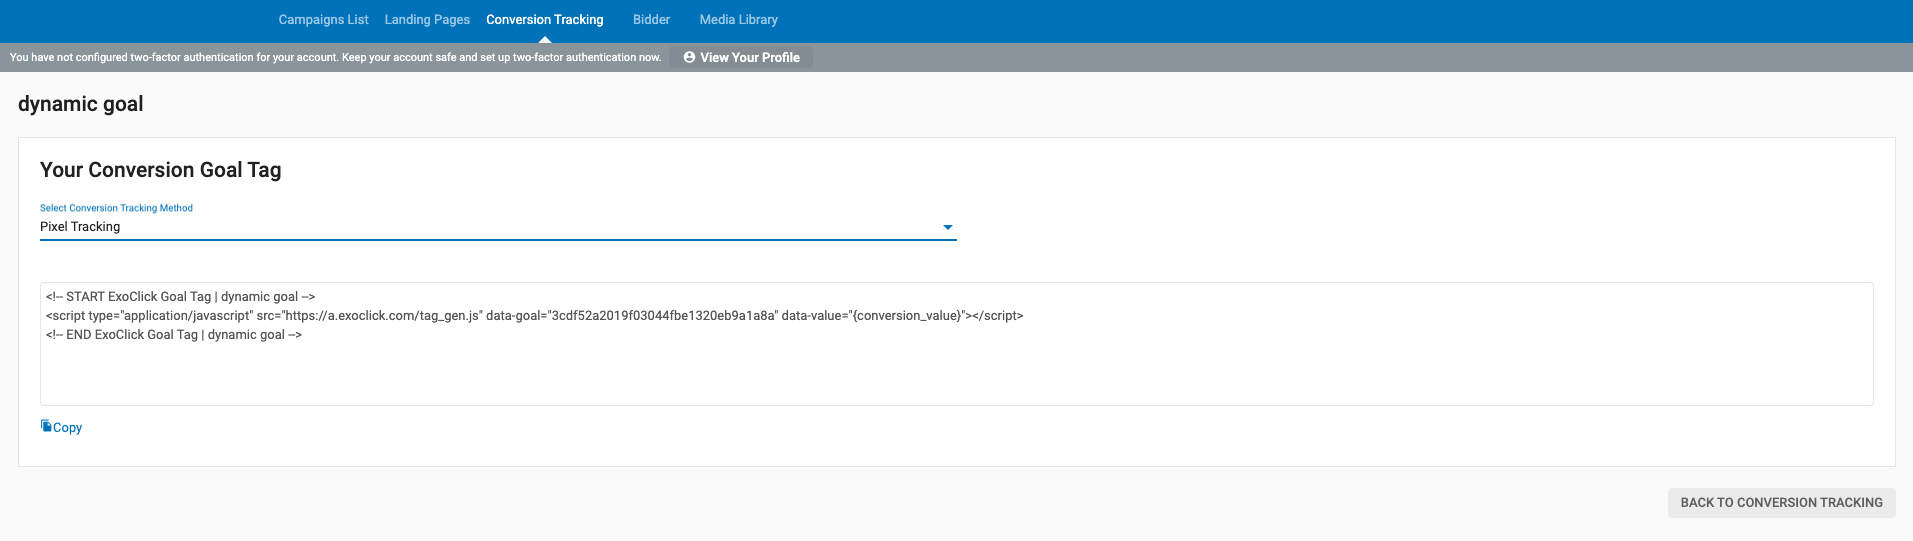This screenshot has width=1913, height=541.
Task: Go to the Bidder tab
Action: [x=651, y=20]
